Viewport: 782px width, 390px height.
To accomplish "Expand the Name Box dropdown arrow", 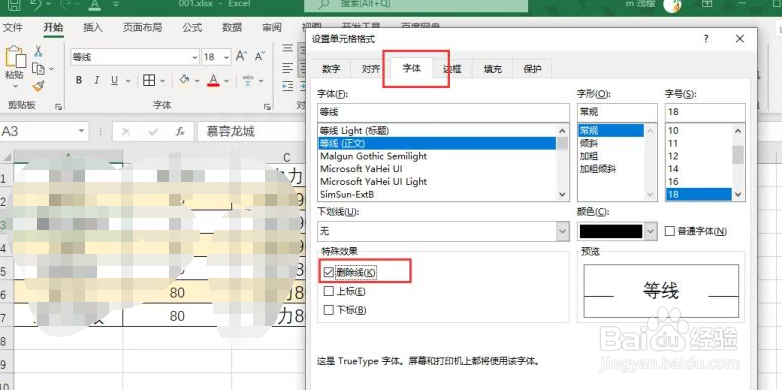I will point(81,131).
